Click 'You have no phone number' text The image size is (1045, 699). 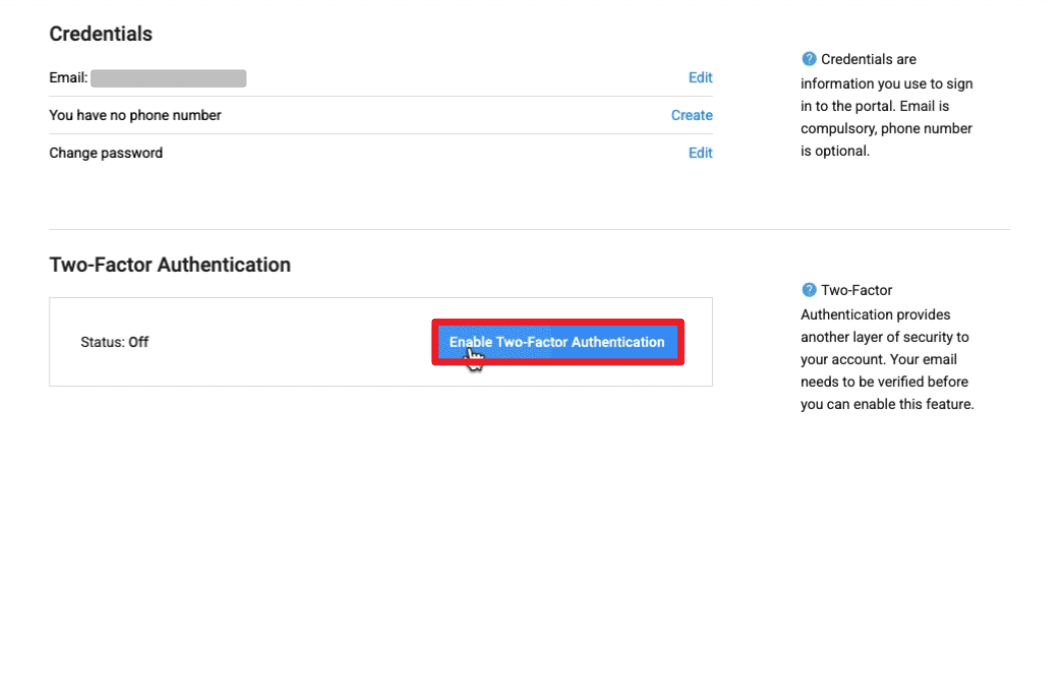pyautogui.click(x=135, y=115)
